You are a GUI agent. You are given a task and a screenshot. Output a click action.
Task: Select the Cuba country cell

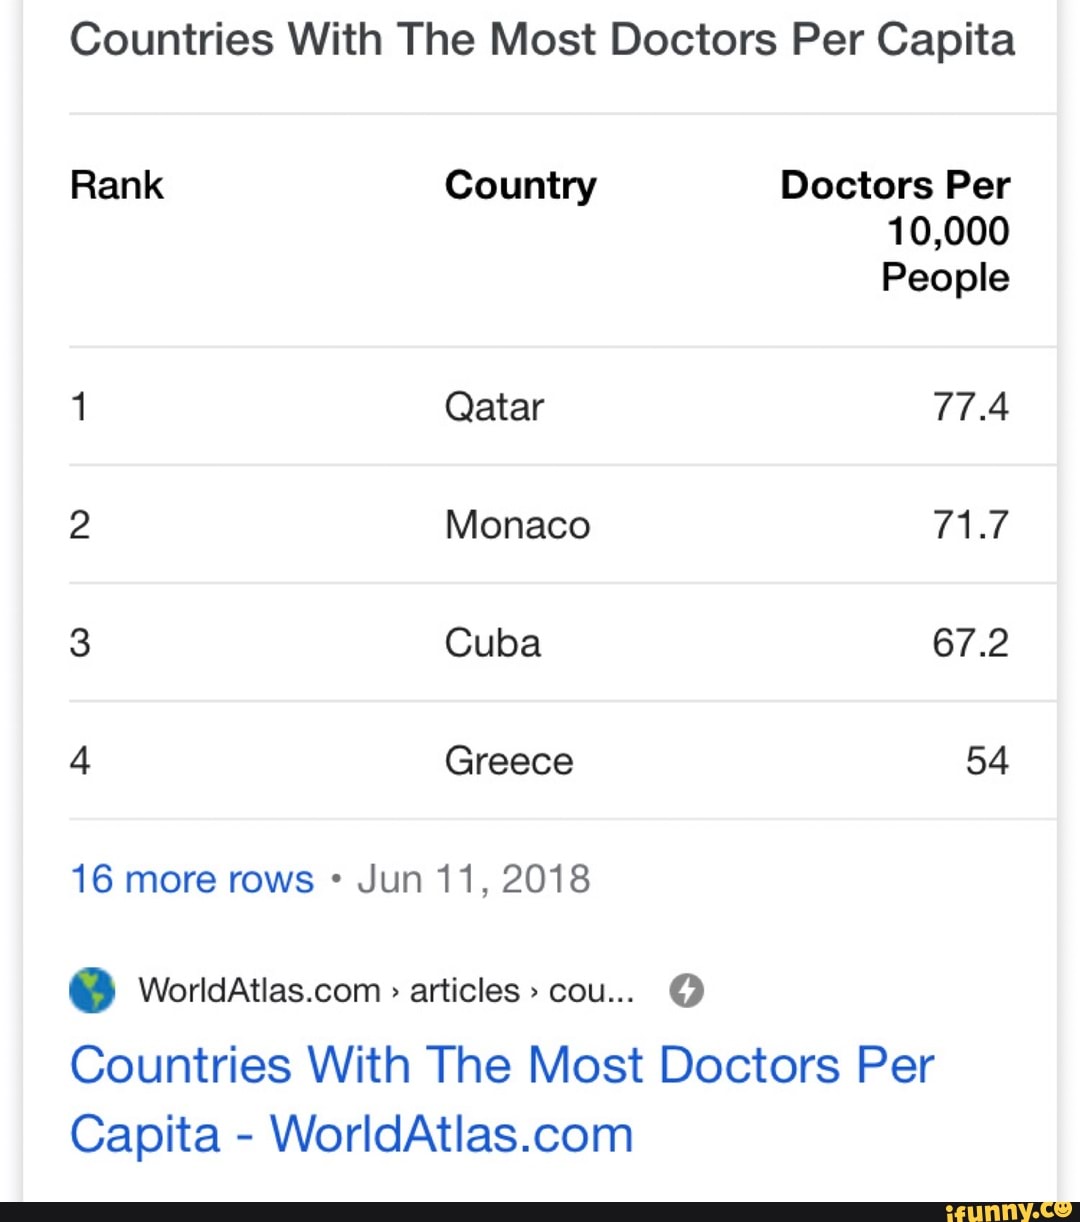[493, 643]
